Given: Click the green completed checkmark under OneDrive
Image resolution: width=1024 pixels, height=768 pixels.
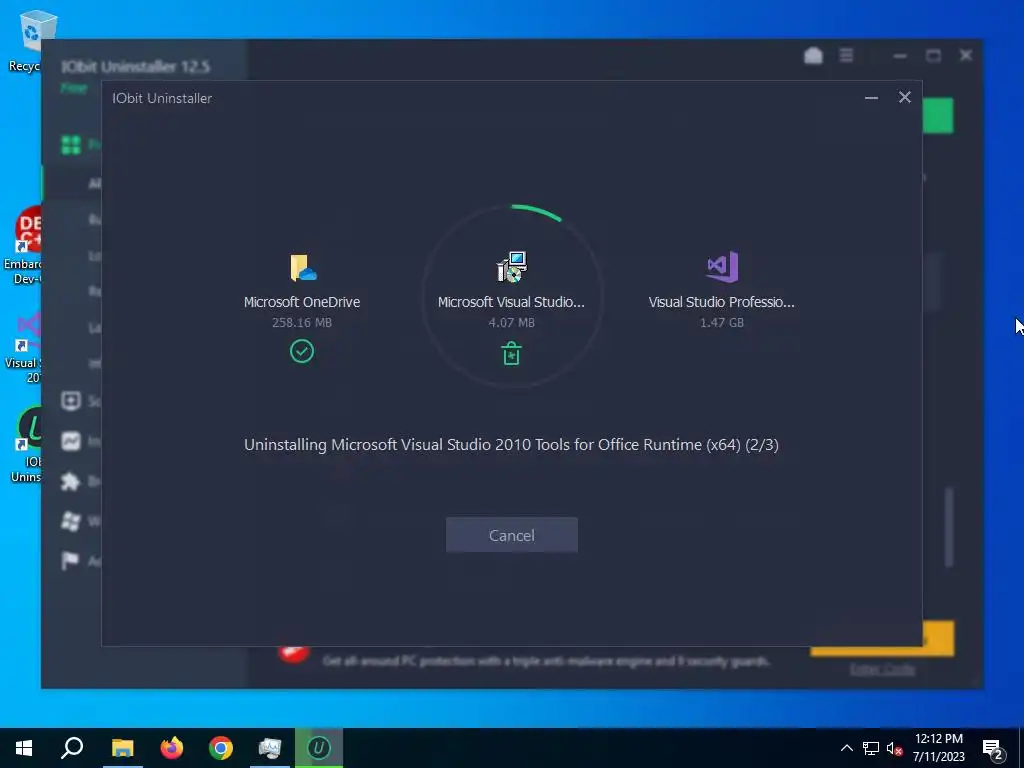Looking at the screenshot, I should 302,351.
